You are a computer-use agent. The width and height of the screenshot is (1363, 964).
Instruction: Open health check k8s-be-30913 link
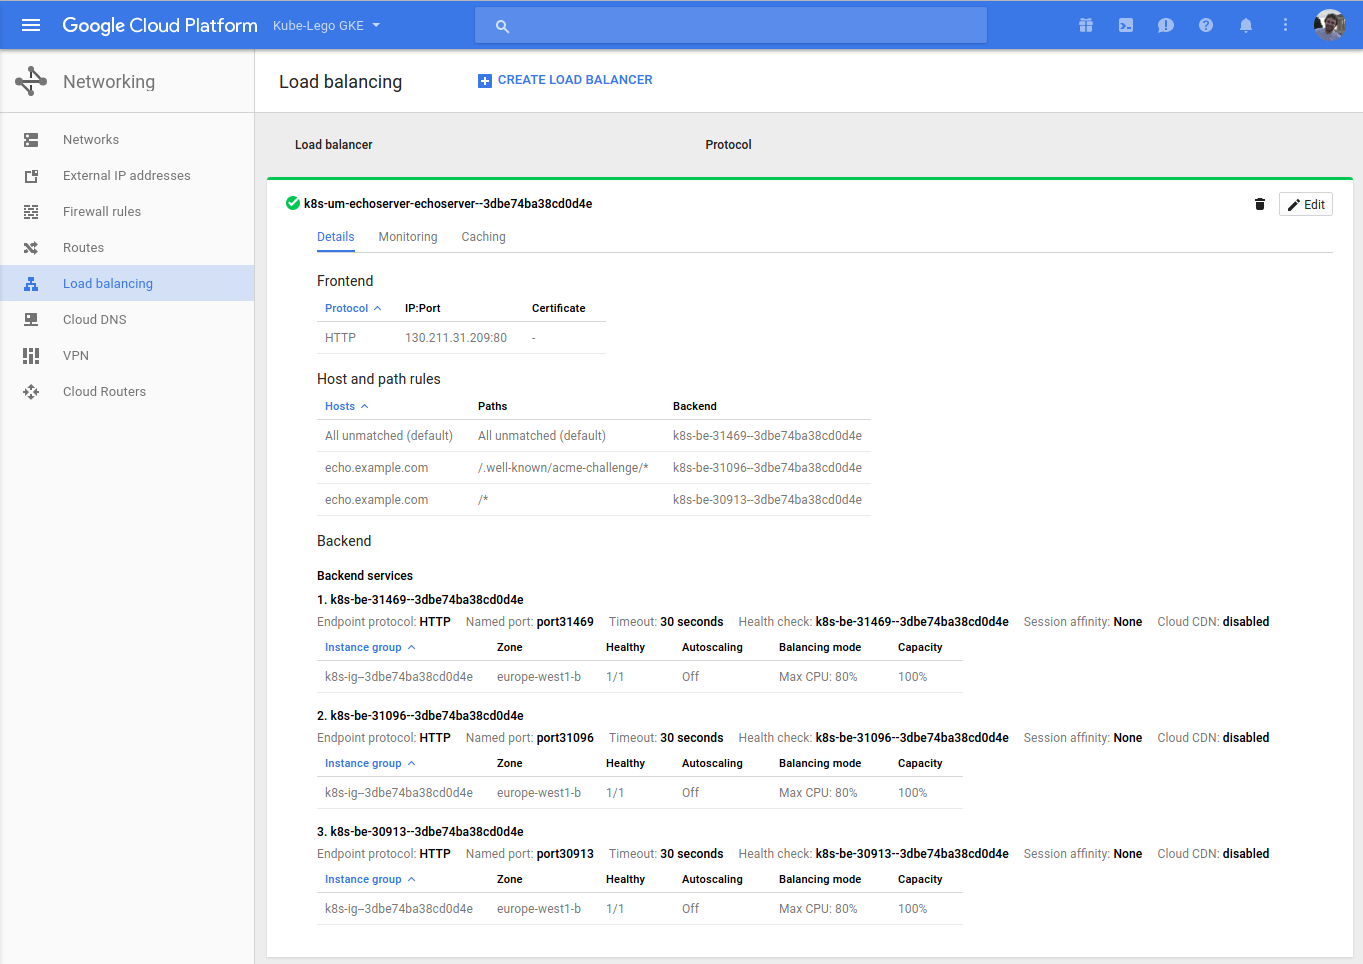pos(912,854)
